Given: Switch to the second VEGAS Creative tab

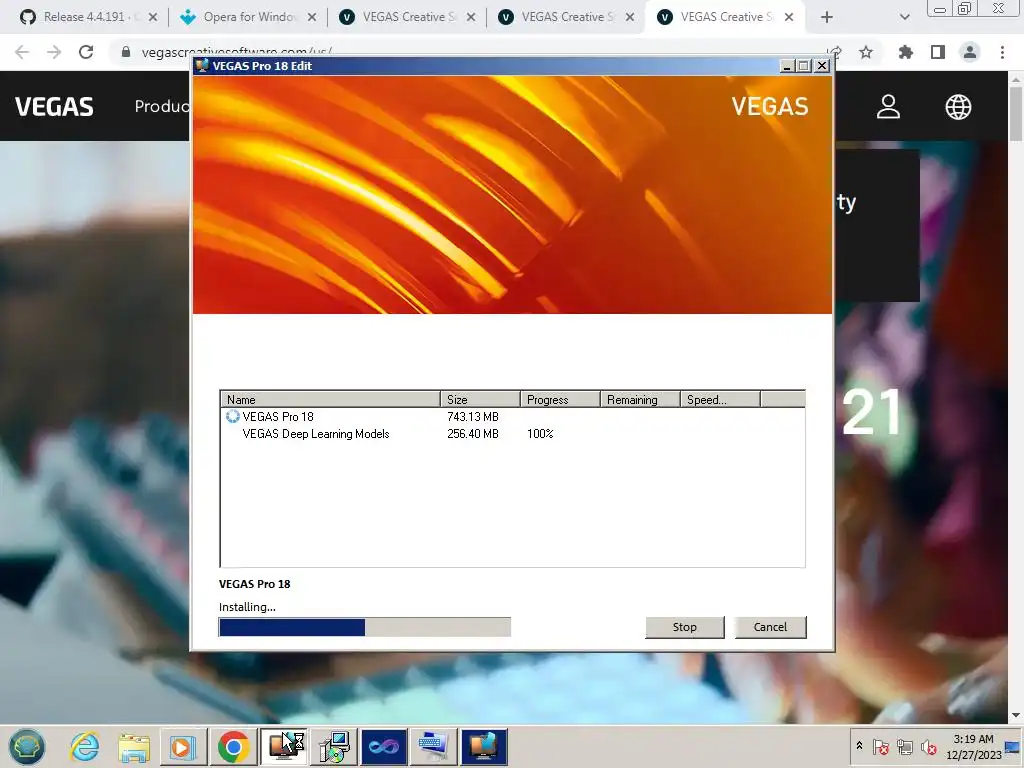Looking at the screenshot, I should (566, 17).
